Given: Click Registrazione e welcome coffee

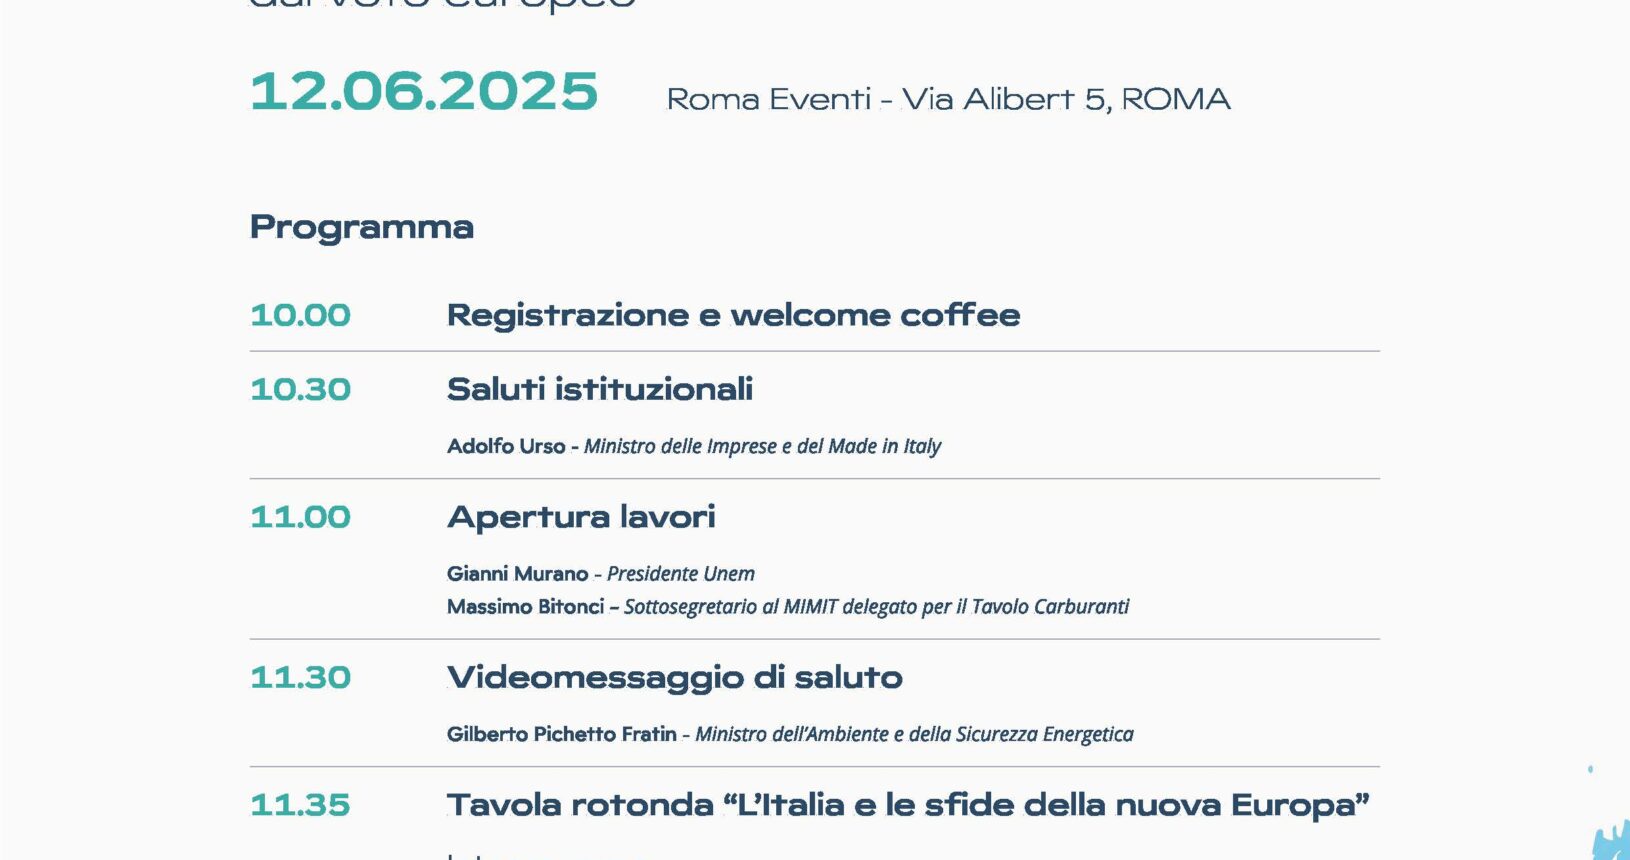Looking at the screenshot, I should (733, 315).
